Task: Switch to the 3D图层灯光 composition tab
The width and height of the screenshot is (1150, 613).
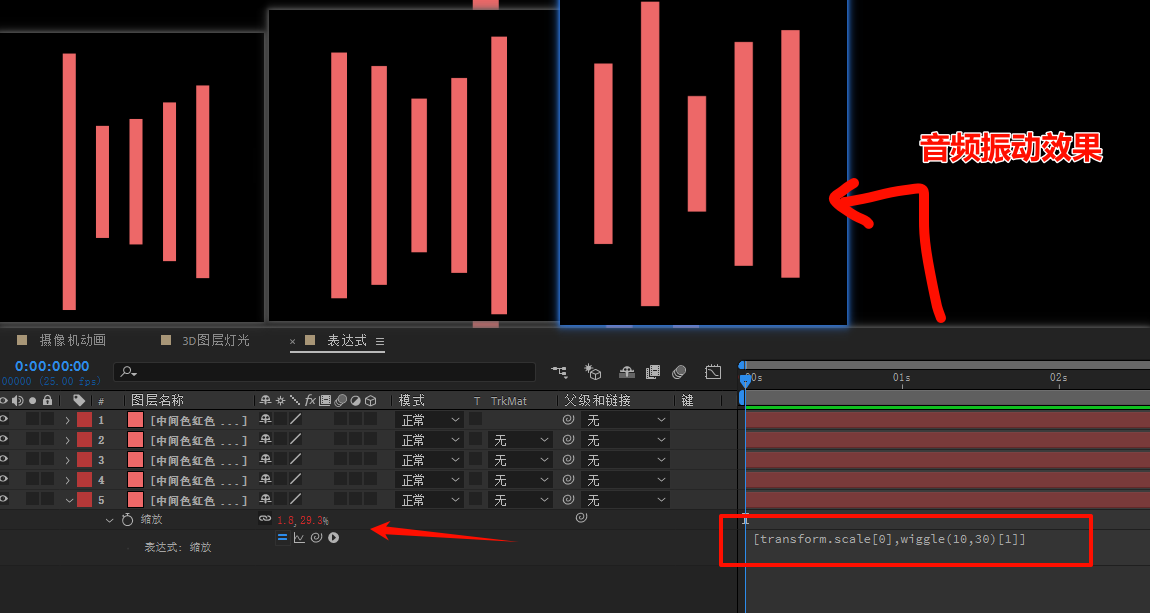Action: pos(216,340)
